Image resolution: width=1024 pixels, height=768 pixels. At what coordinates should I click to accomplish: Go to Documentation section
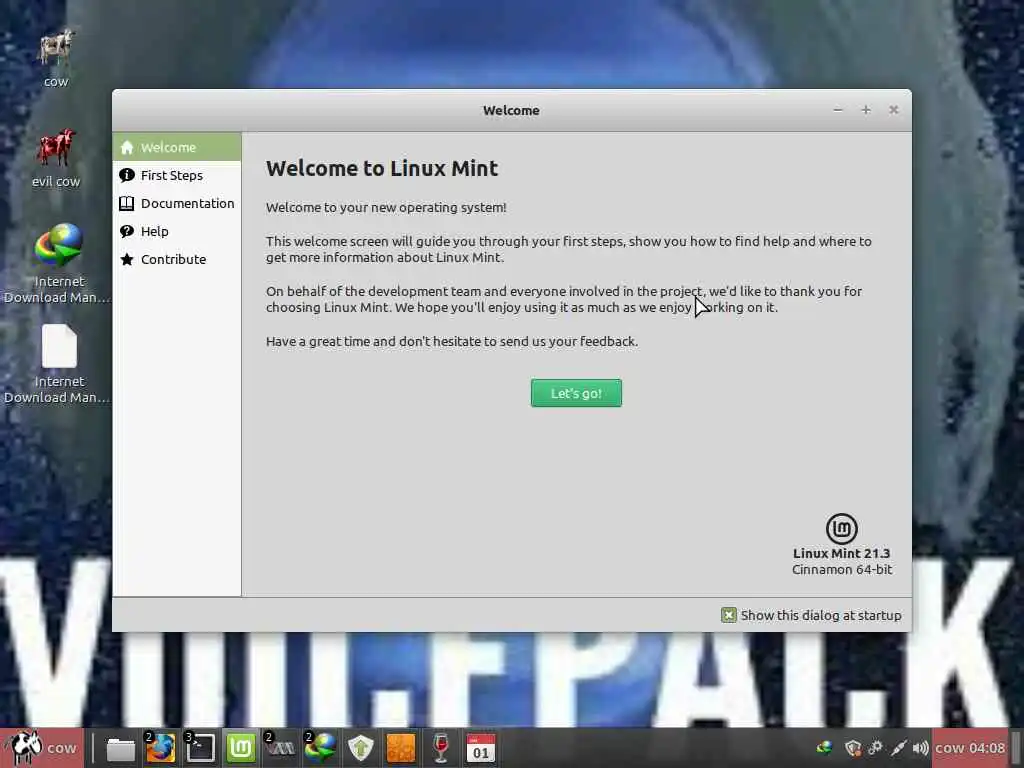click(x=177, y=203)
